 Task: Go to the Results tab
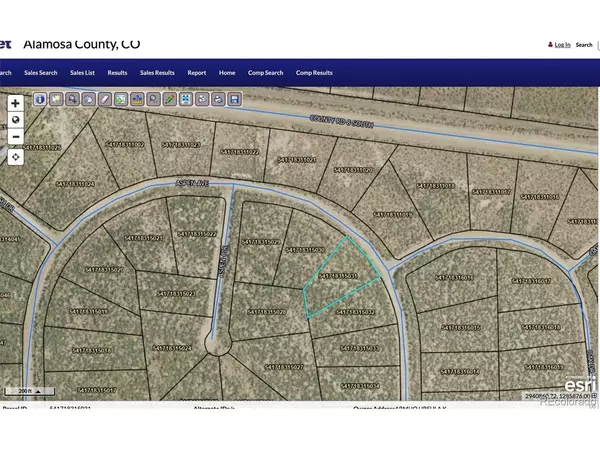tap(118, 73)
